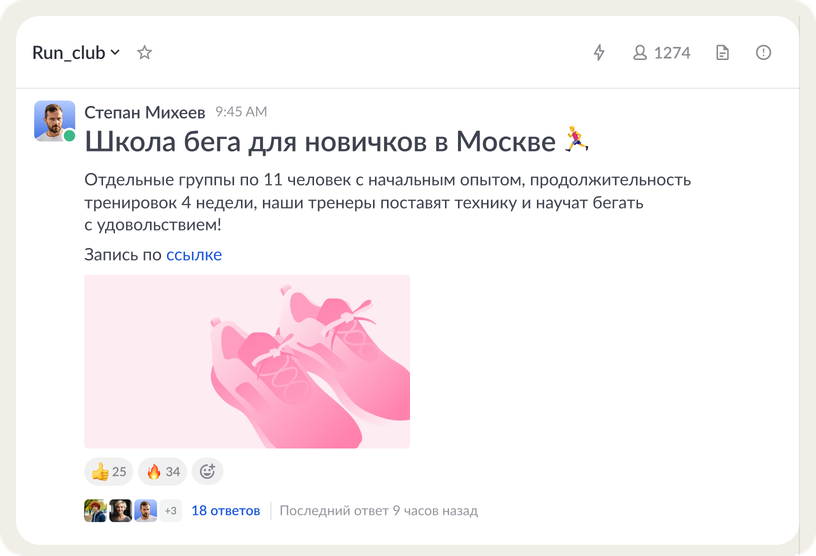Select the first replier avatar in thread
This screenshot has height=556, width=816.
click(95, 511)
